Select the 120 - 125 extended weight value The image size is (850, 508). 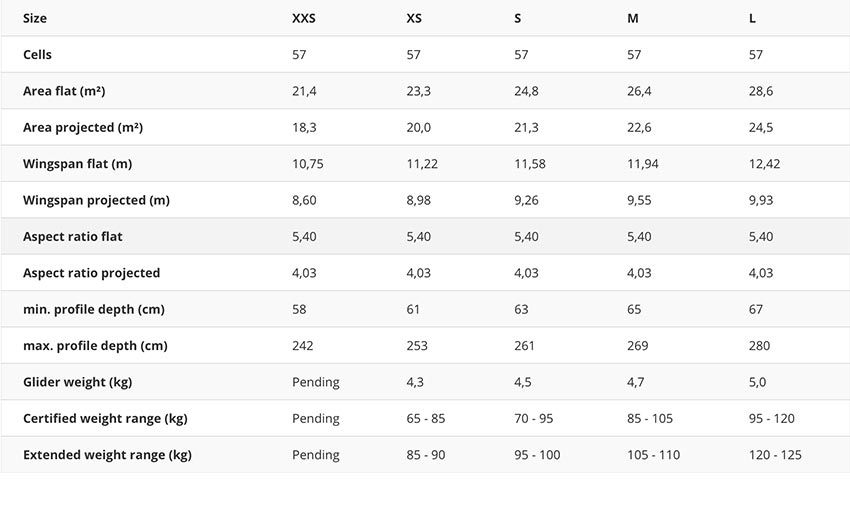tap(775, 455)
